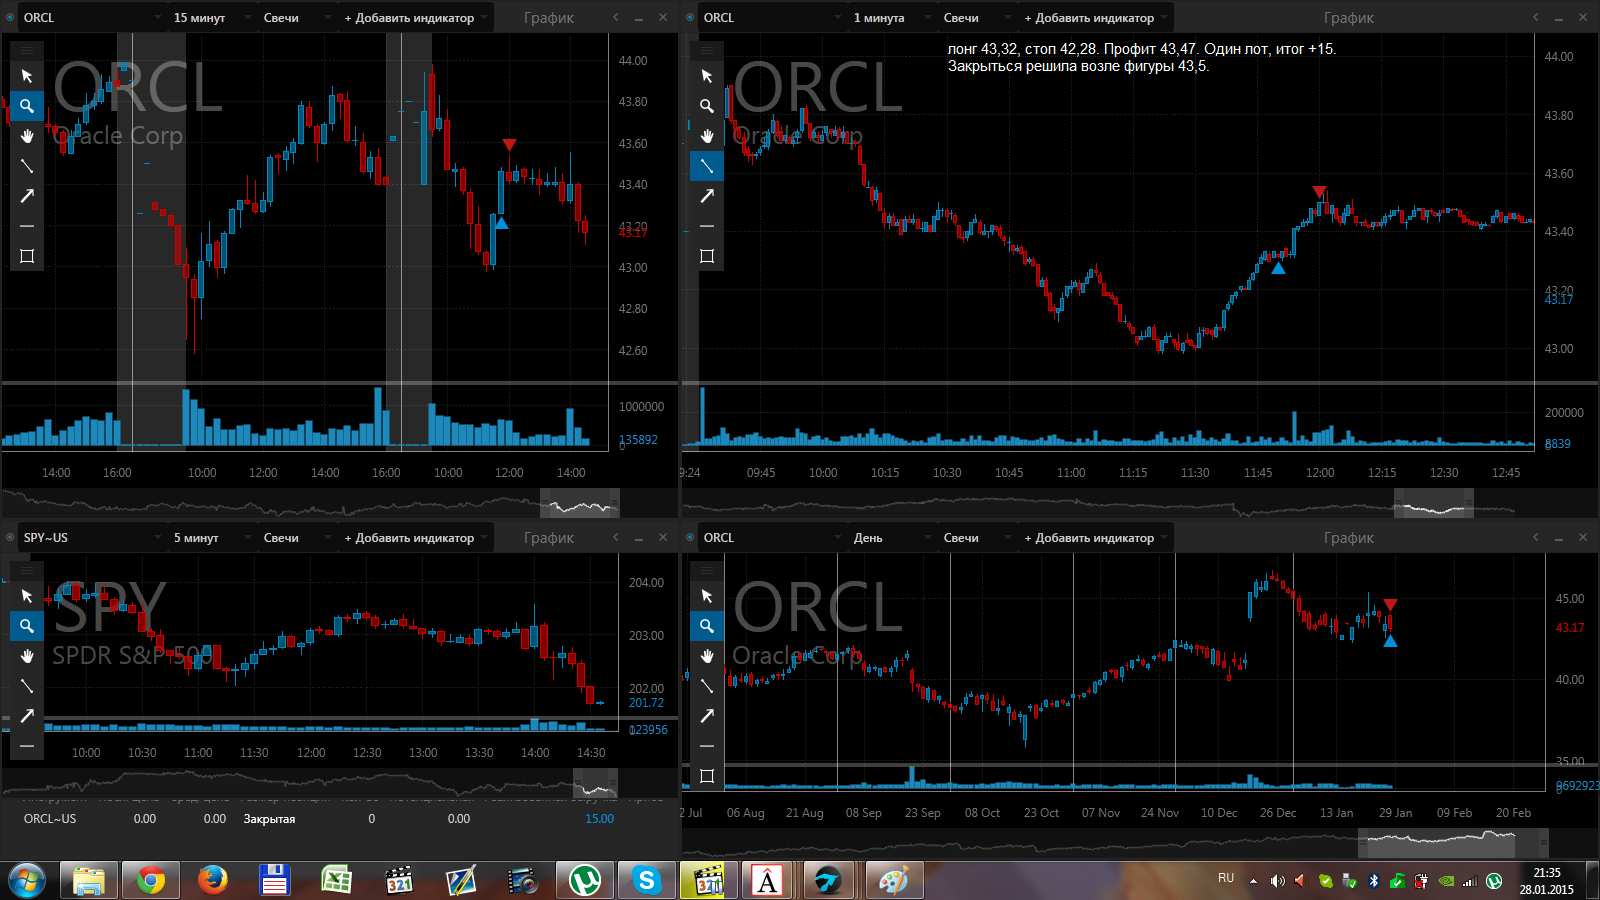Select arrow drawing tool in ORCL 15-minute chart
This screenshot has height=900, width=1600.
pyautogui.click(x=27, y=196)
